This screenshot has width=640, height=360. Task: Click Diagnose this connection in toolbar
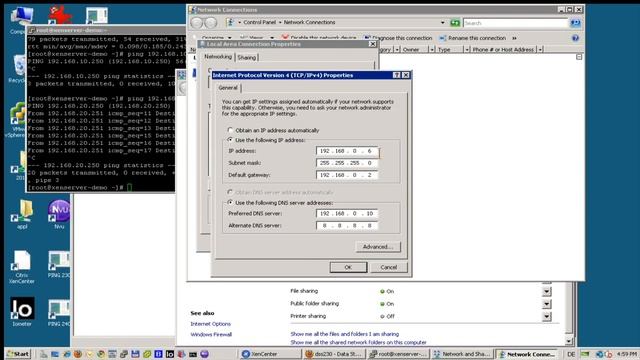(x=398, y=38)
